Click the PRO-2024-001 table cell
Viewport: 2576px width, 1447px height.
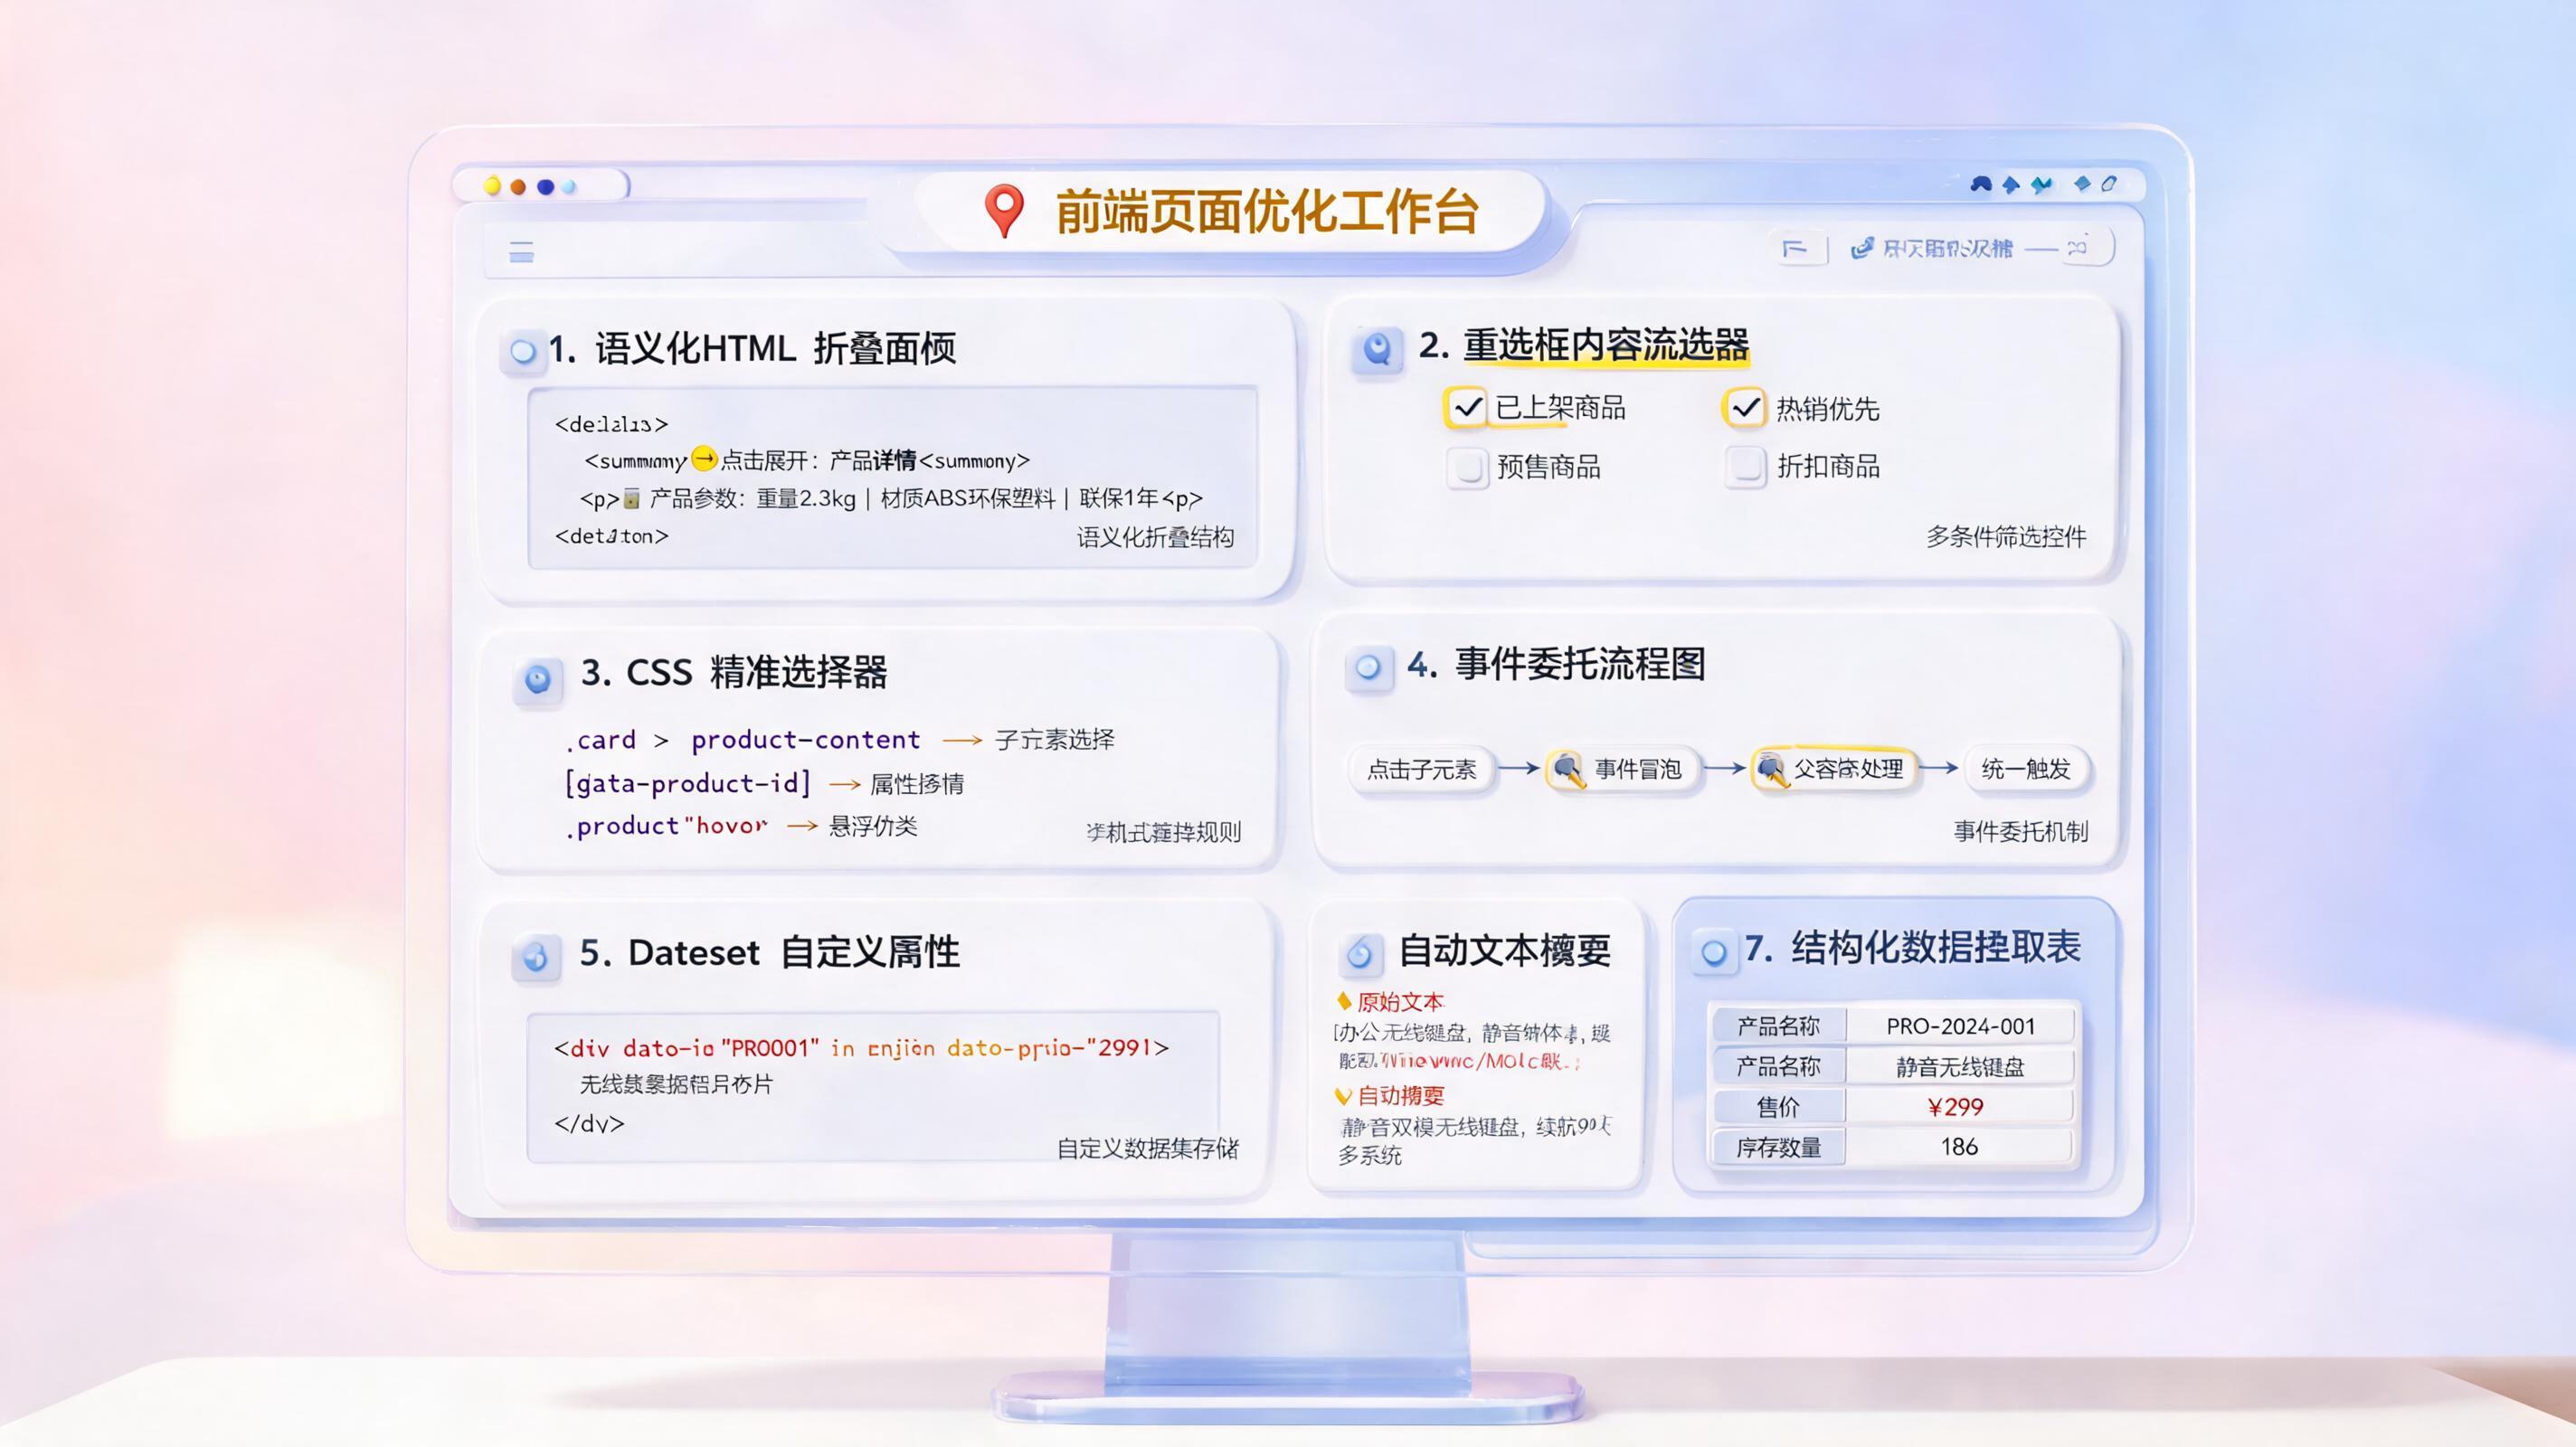[x=1960, y=1026]
